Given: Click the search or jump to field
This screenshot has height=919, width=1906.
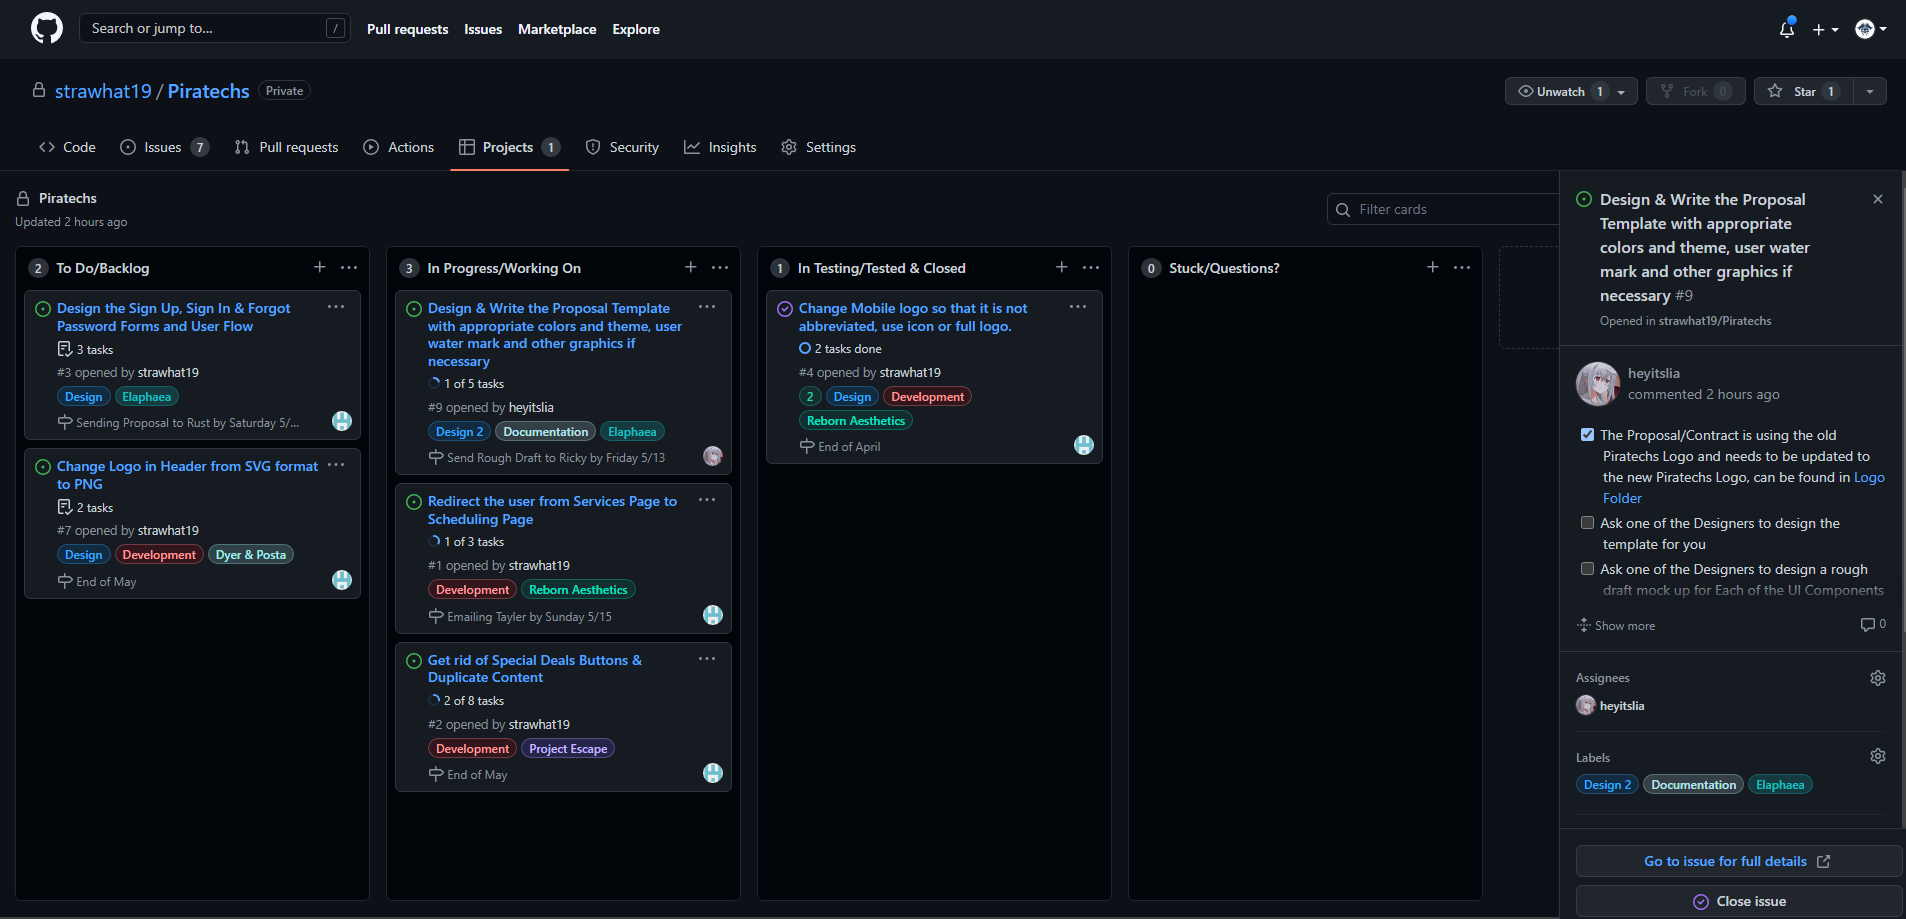Looking at the screenshot, I should (215, 28).
